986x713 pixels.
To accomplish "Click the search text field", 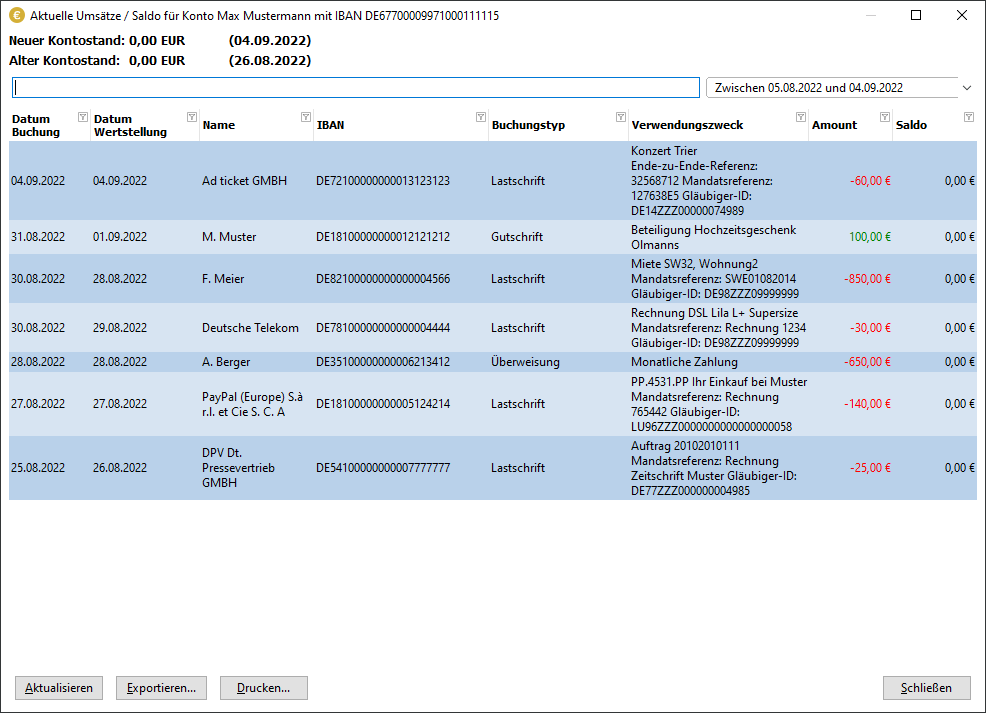I will 355,88.
